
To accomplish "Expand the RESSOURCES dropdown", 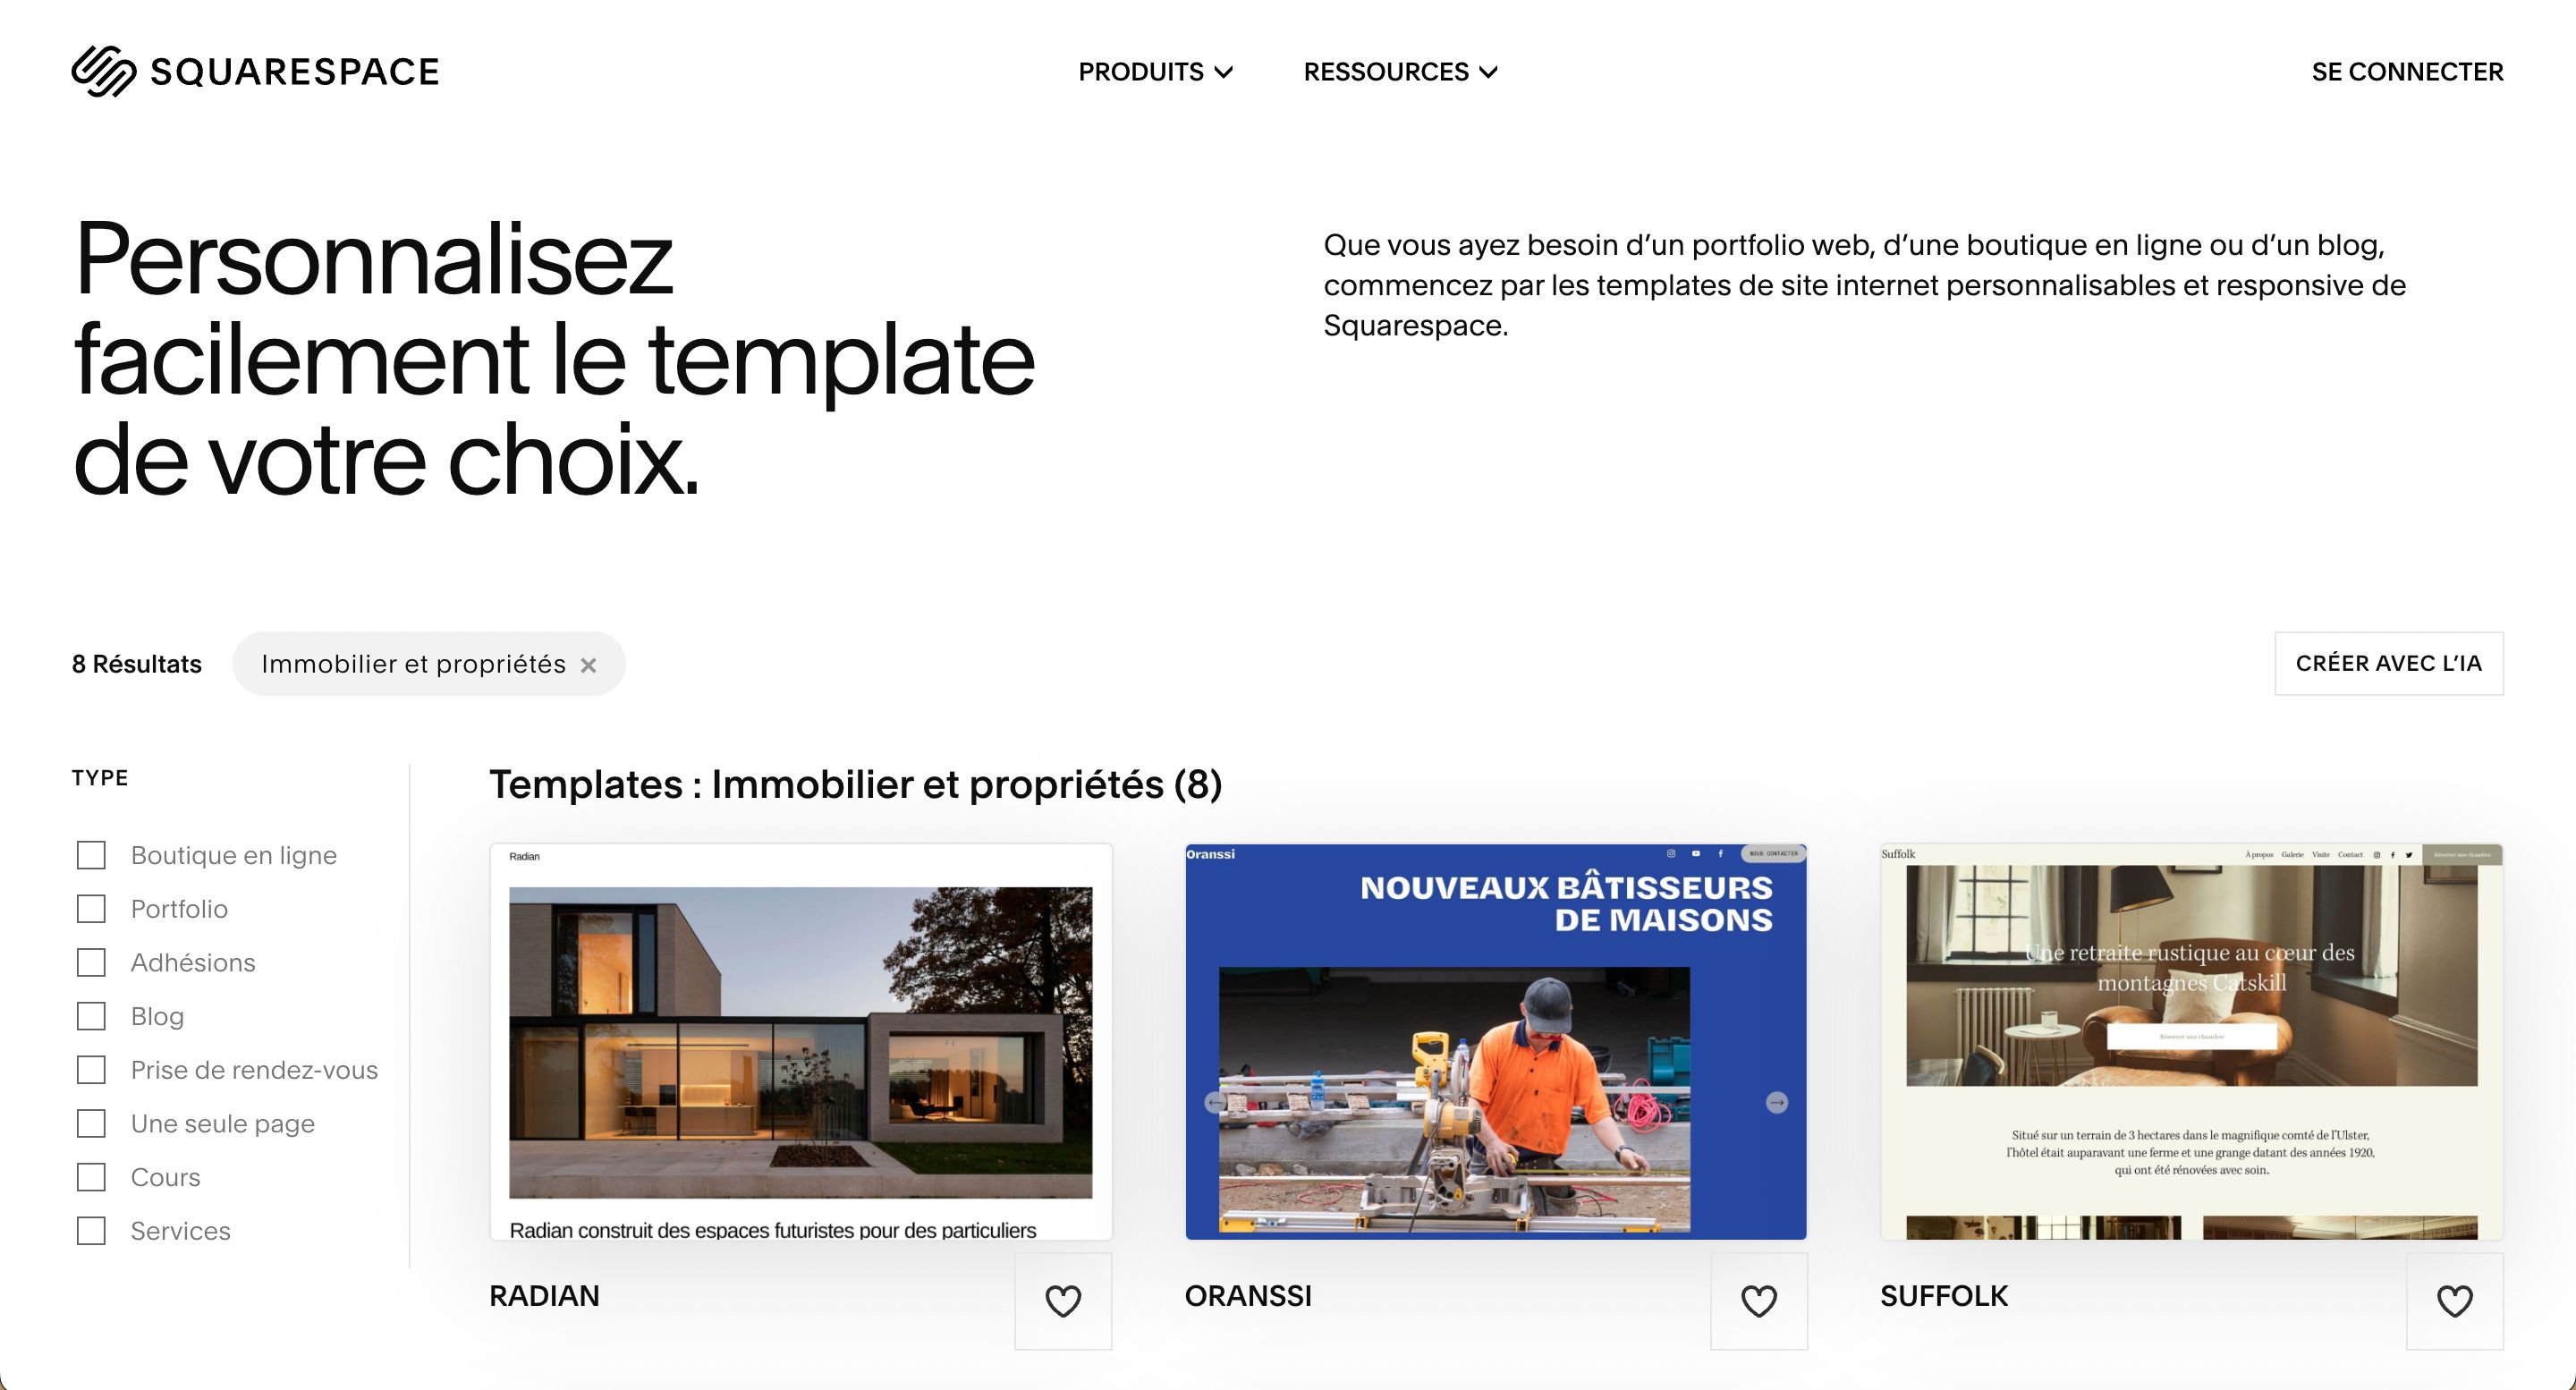I will [1398, 70].
